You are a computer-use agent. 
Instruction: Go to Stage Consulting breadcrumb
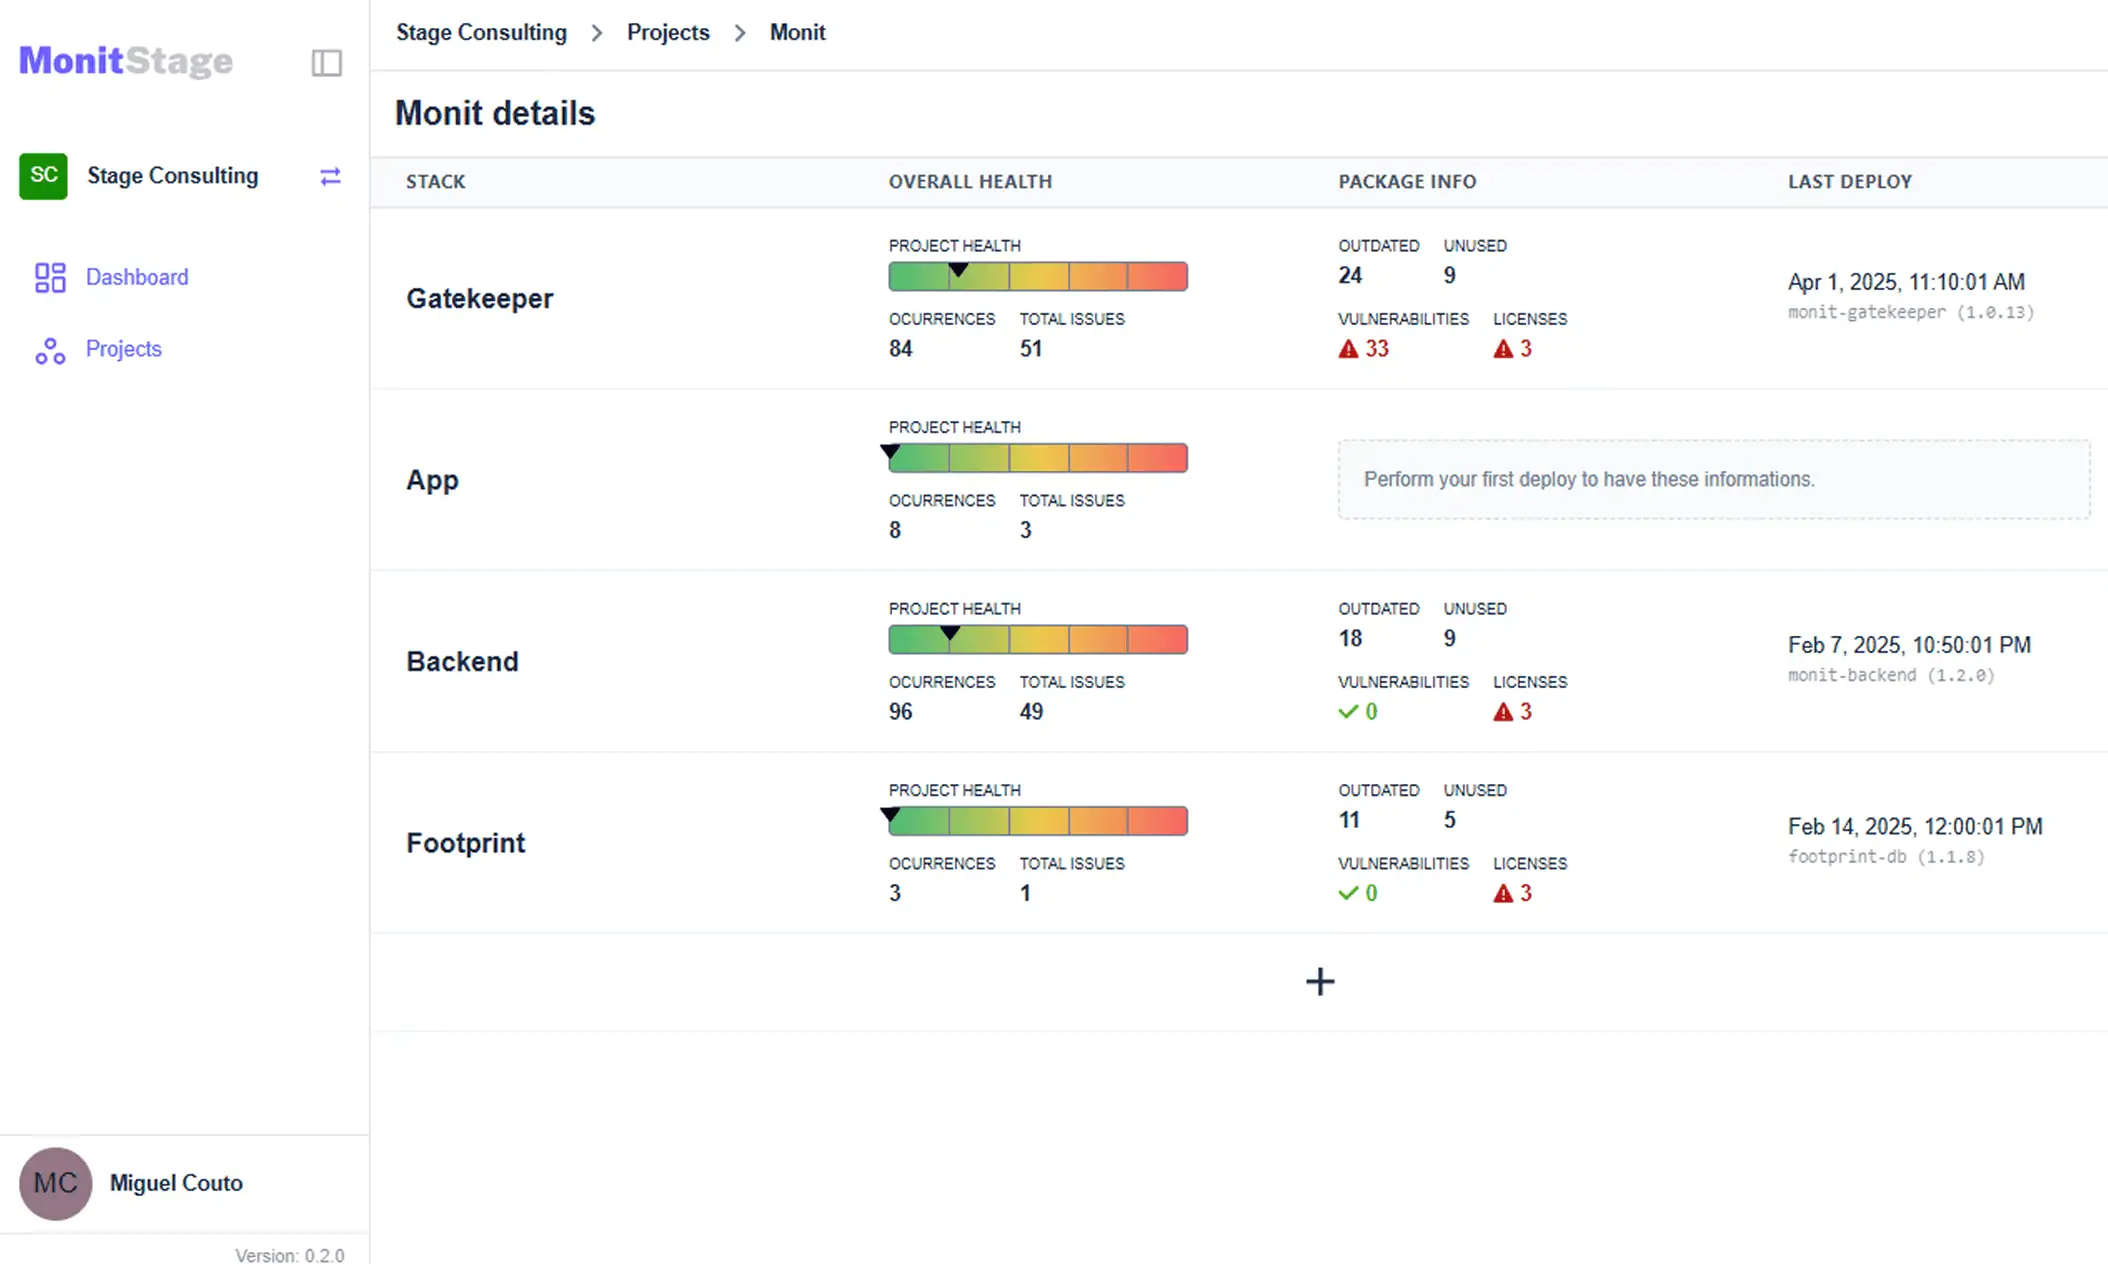(481, 32)
